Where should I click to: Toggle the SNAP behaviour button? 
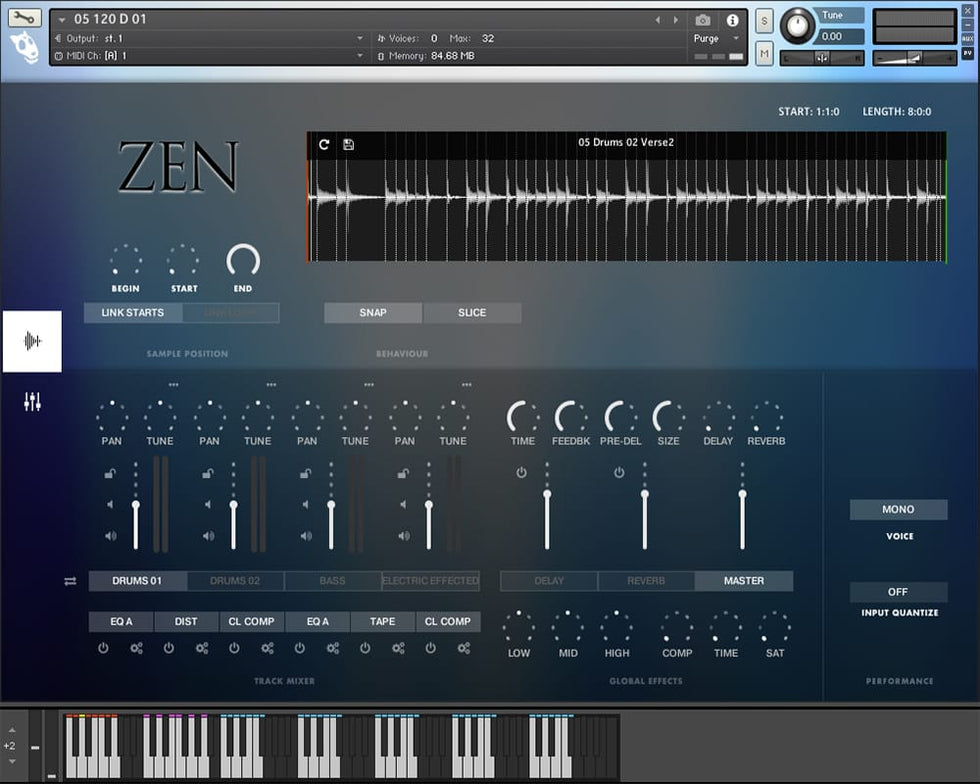372,312
